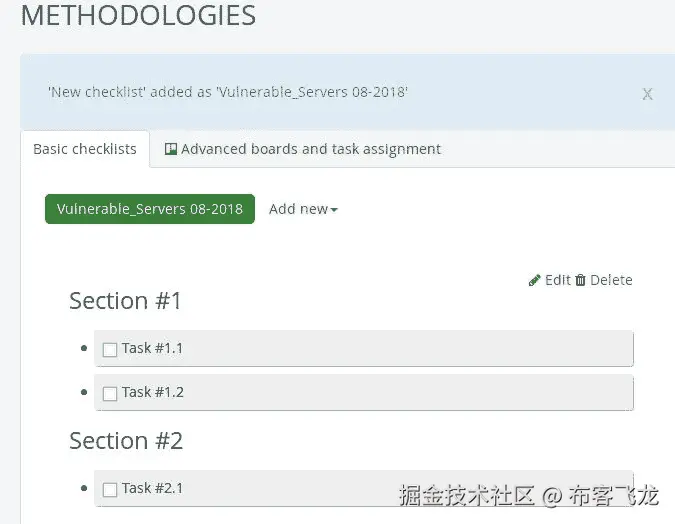This screenshot has height=524, width=675.
Task: Click the Section #1 heading
Action: [x=125, y=301]
